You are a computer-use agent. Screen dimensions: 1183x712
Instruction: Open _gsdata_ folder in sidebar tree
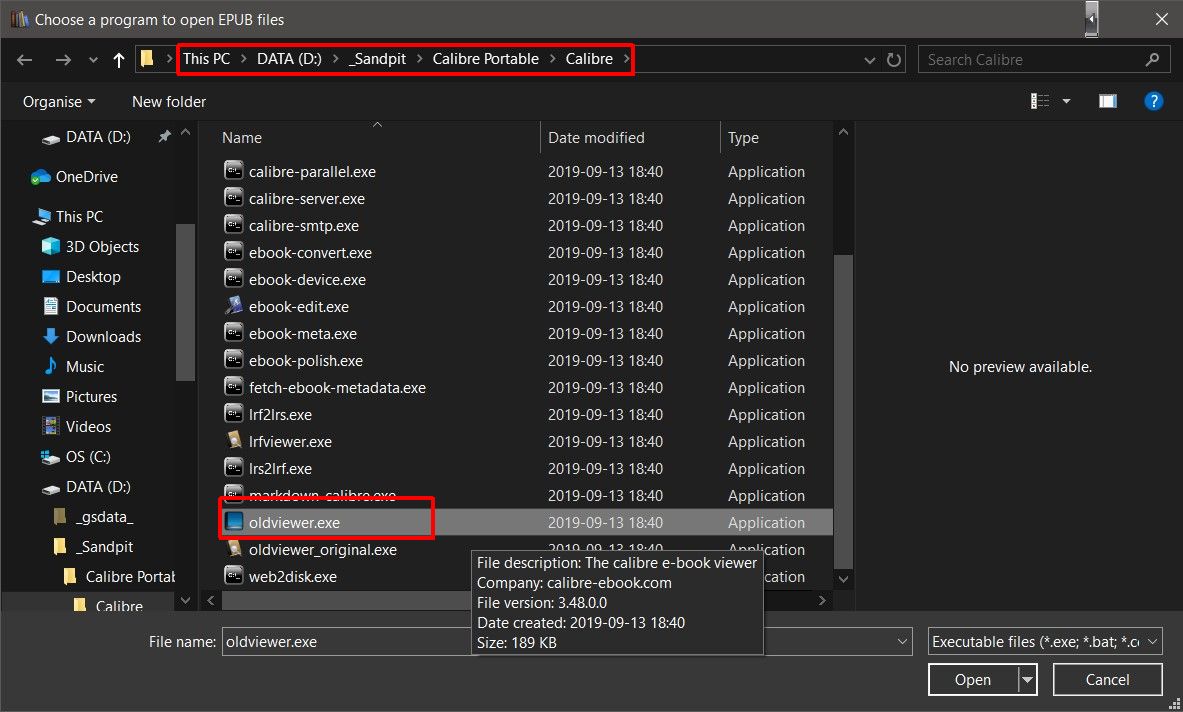[x=104, y=517]
